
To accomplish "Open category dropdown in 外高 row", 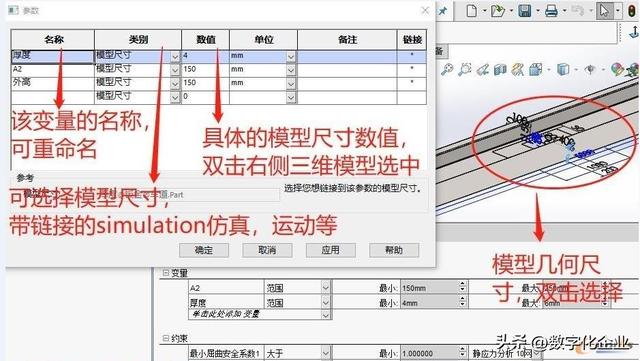I will pyautogui.click(x=175, y=84).
